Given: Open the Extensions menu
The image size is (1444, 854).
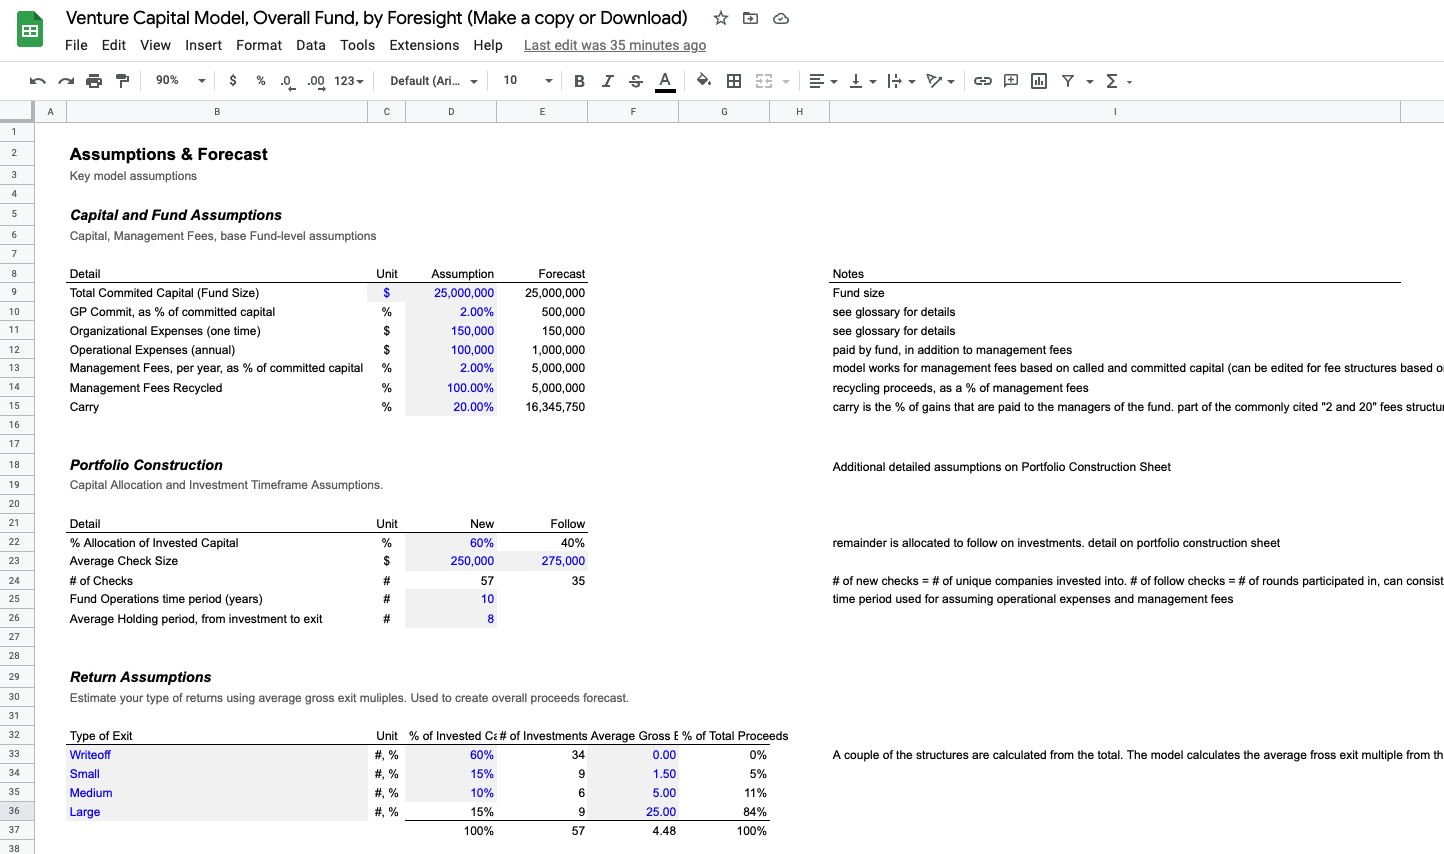Looking at the screenshot, I should (424, 45).
